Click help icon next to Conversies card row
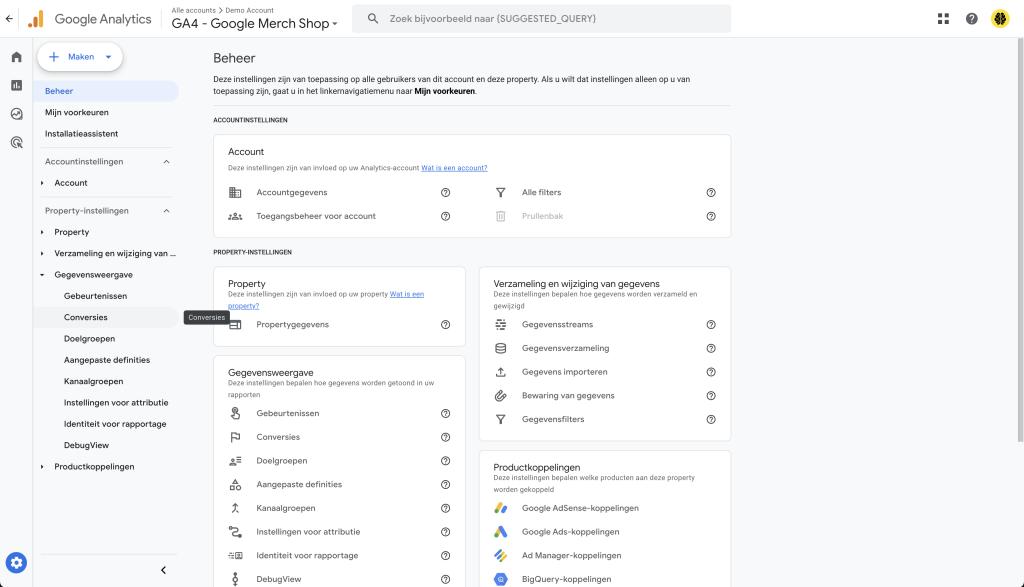This screenshot has height=587, width=1024. (445, 437)
